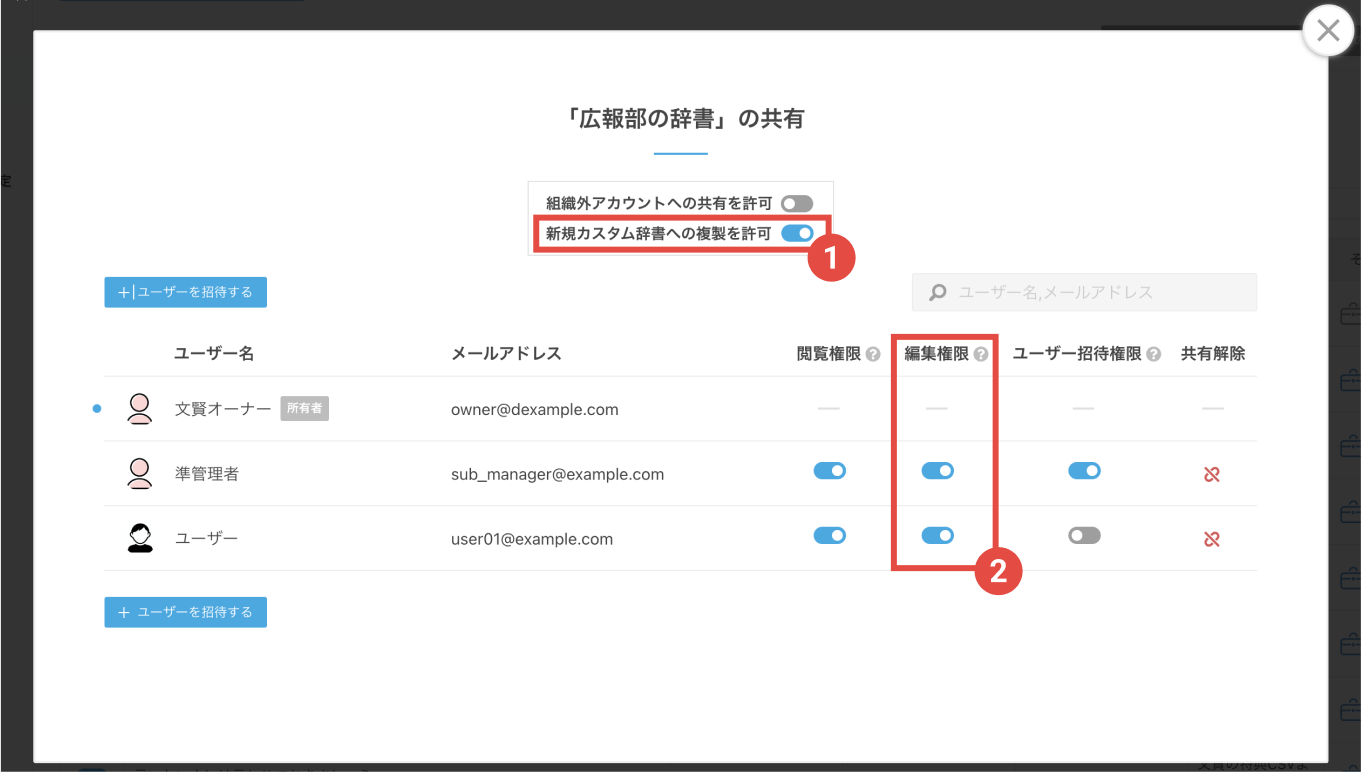Enable ユーザー招待権限 for user01@example.com

[1084, 535]
